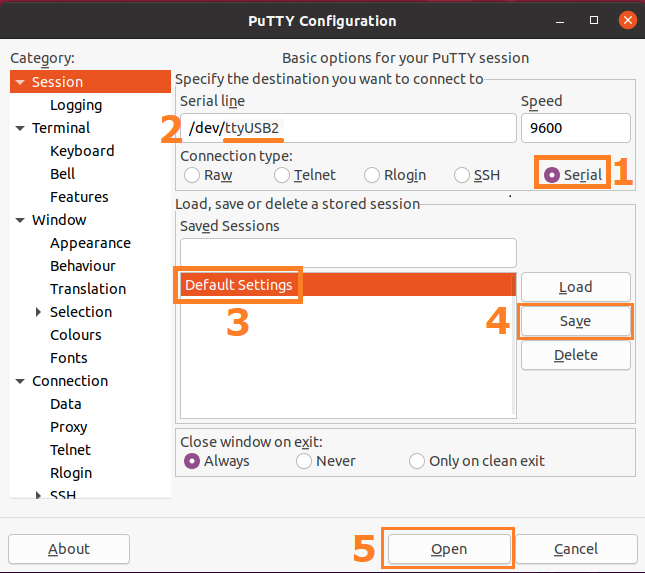Go to the Keyboard settings category
Screen dimensions: 645x573
82,151
